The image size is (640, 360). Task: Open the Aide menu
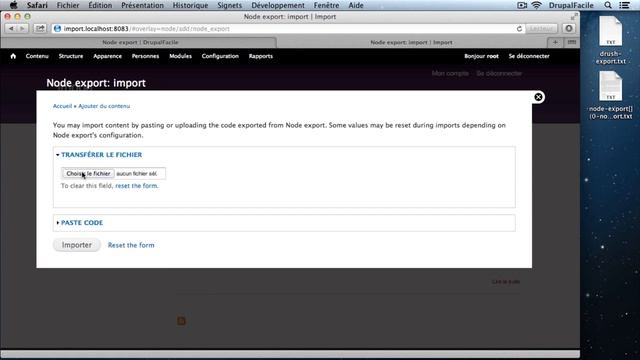pyautogui.click(x=356, y=5)
